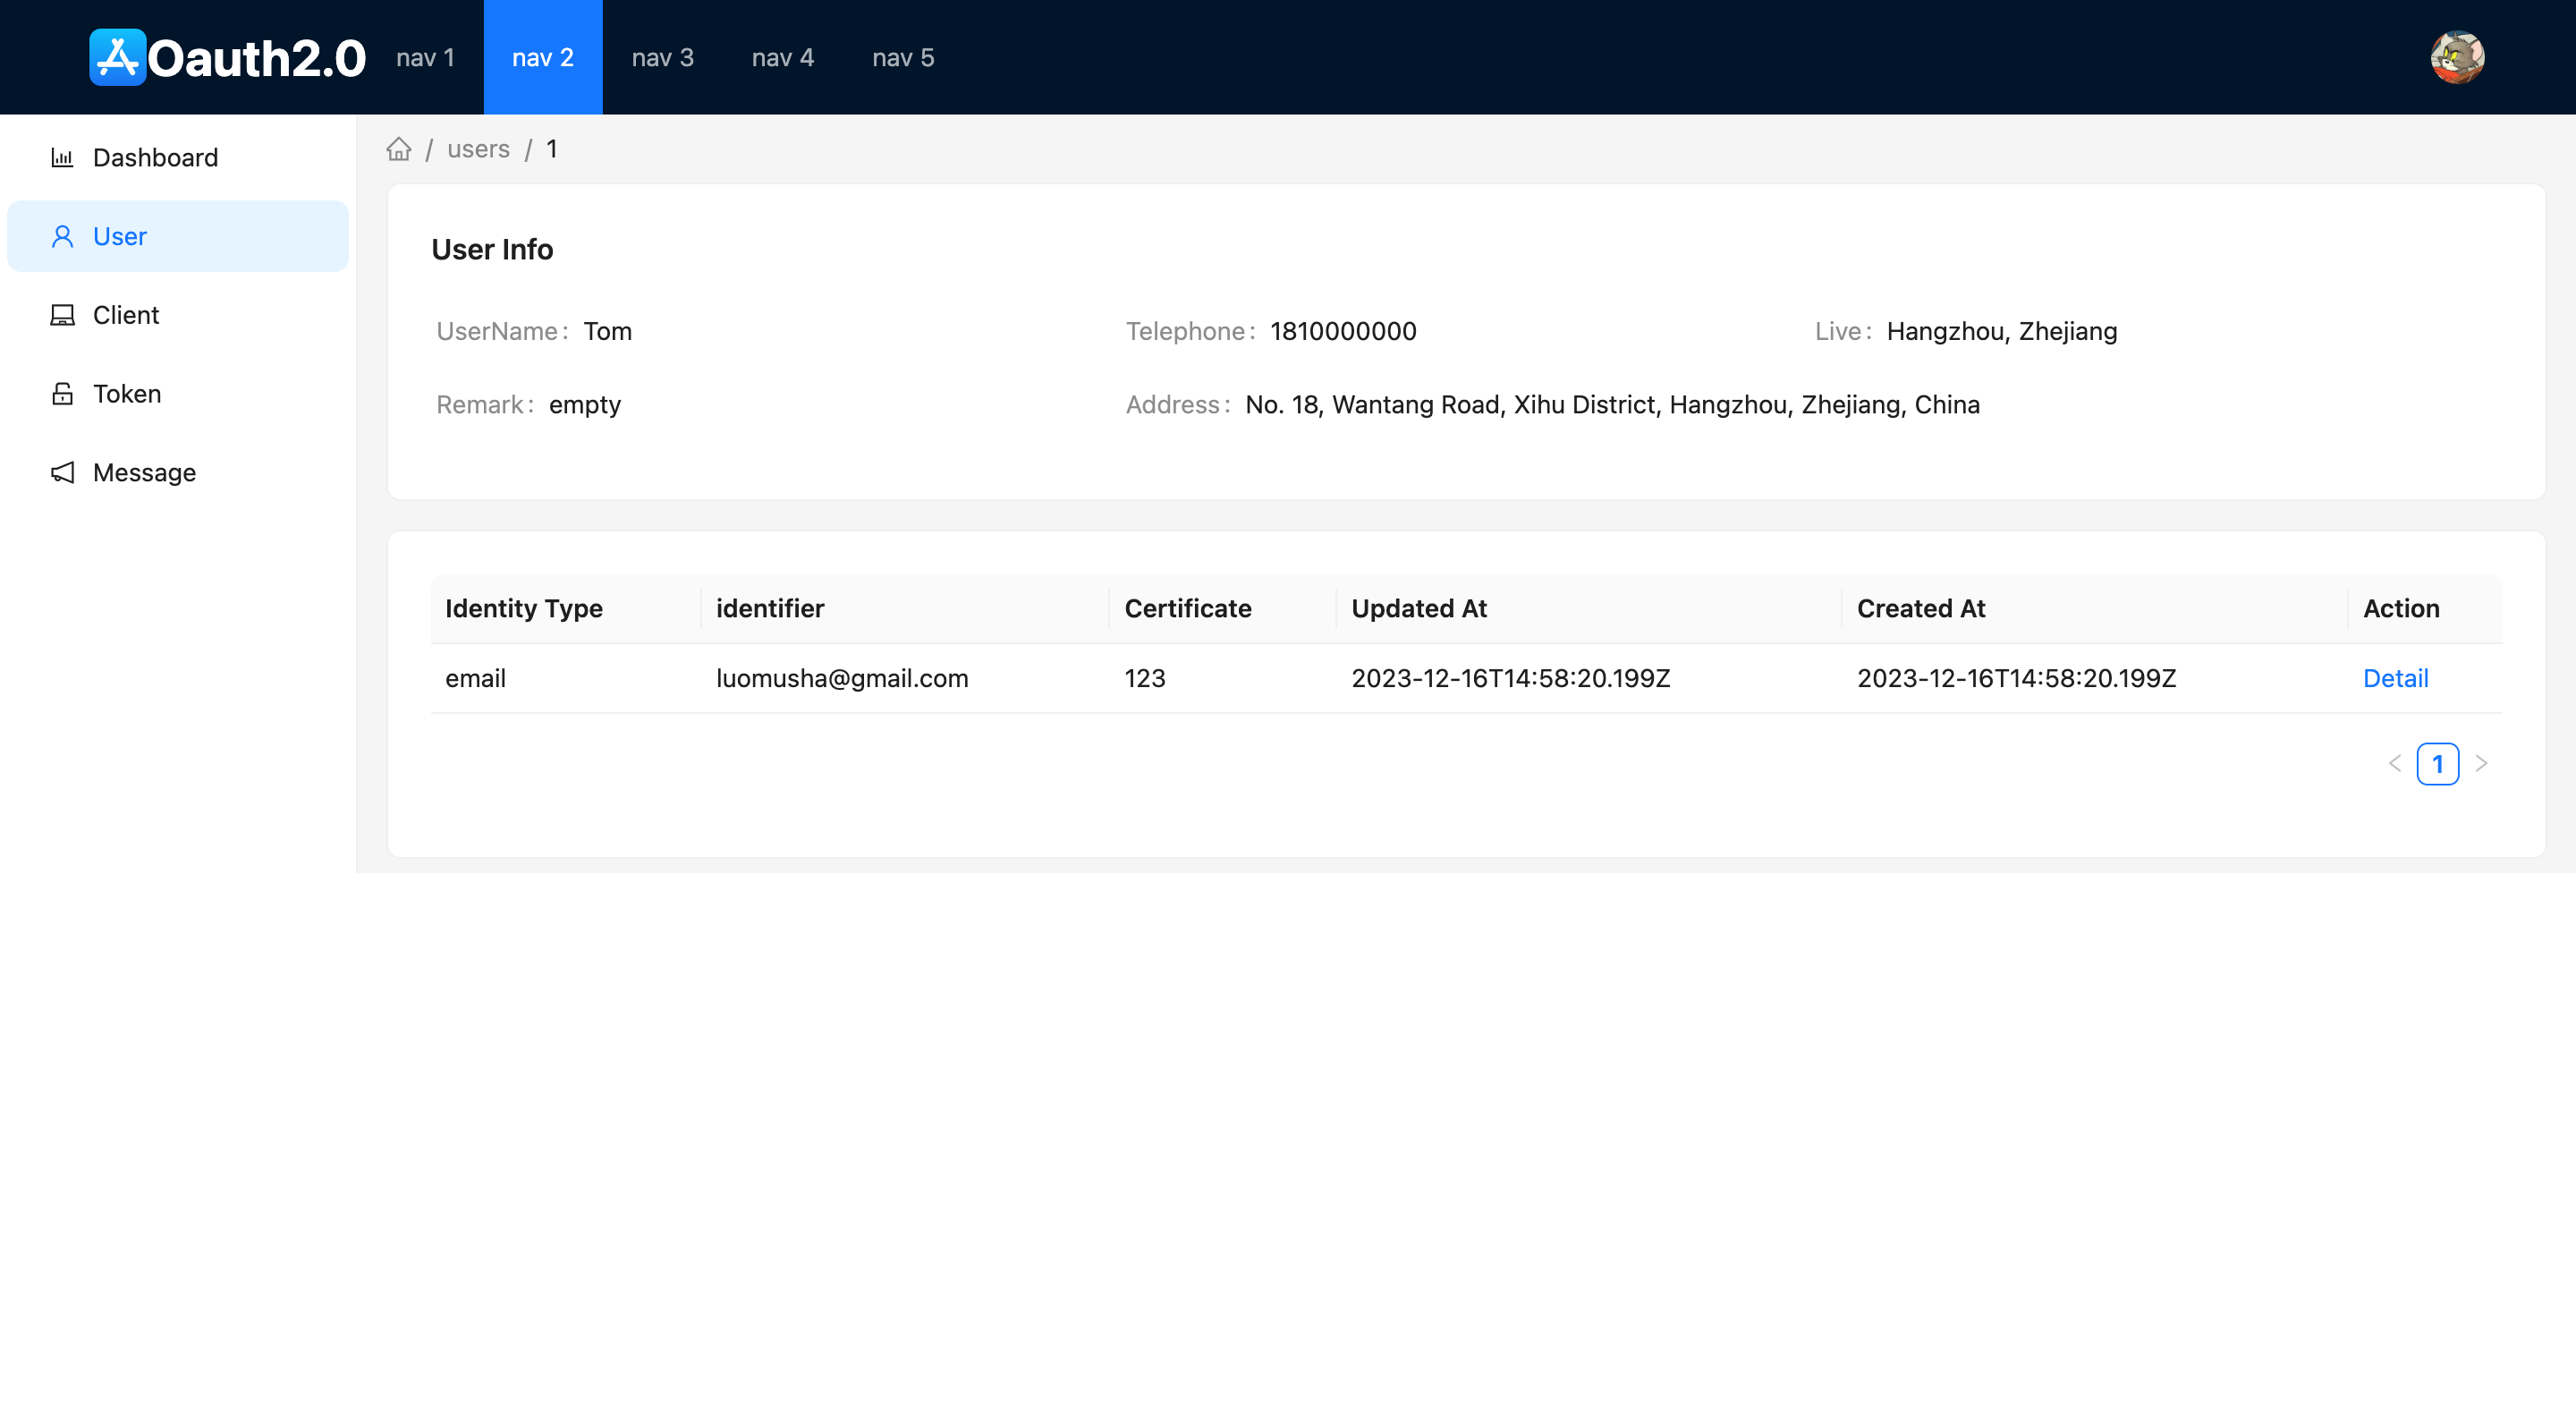Go to previous page arrow
Screen dimensions: 2576x1410
click(x=2394, y=764)
